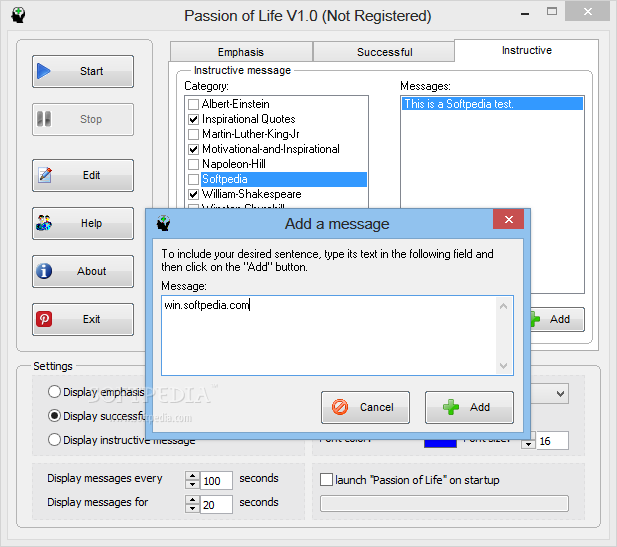Switch to the Successful tab
The height and width of the screenshot is (547, 617).
point(384,52)
